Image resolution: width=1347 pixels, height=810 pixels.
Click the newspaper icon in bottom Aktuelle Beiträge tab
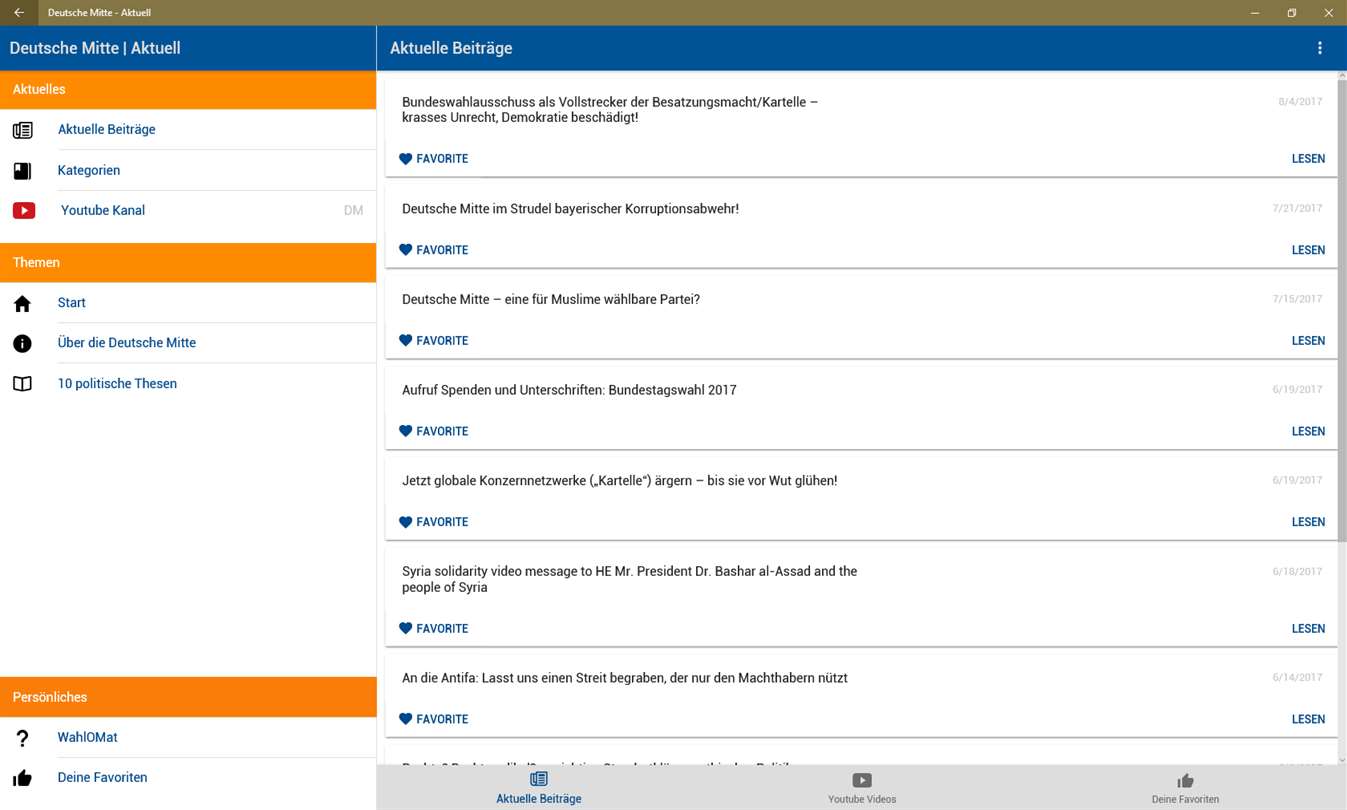pos(539,779)
